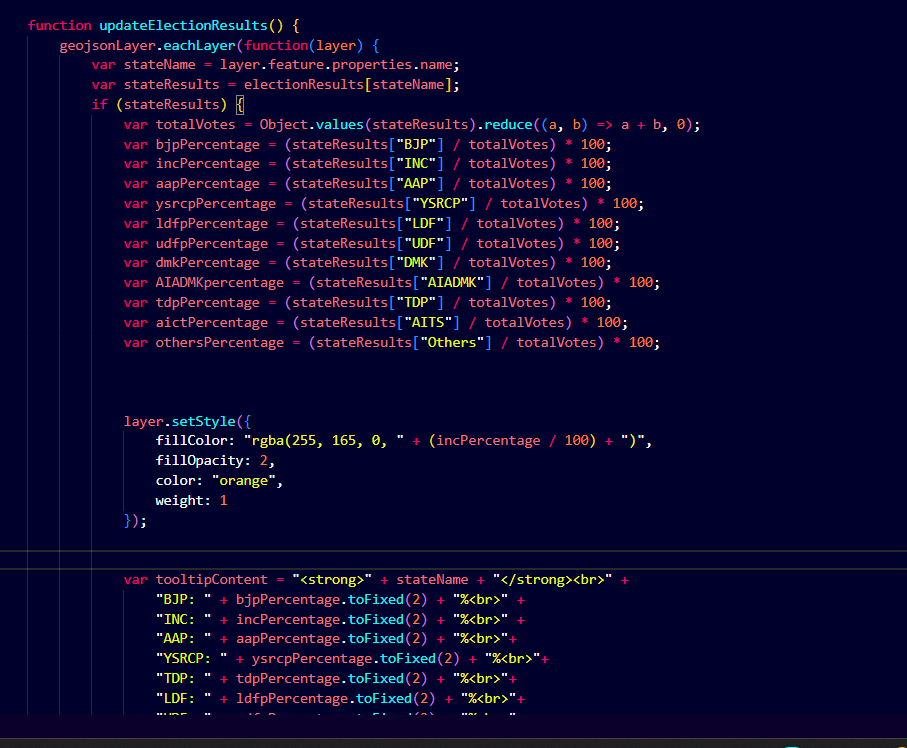Screen dimensions: 907x748
Task: Click the "YSRCP" key in stateResults
Action: point(440,204)
